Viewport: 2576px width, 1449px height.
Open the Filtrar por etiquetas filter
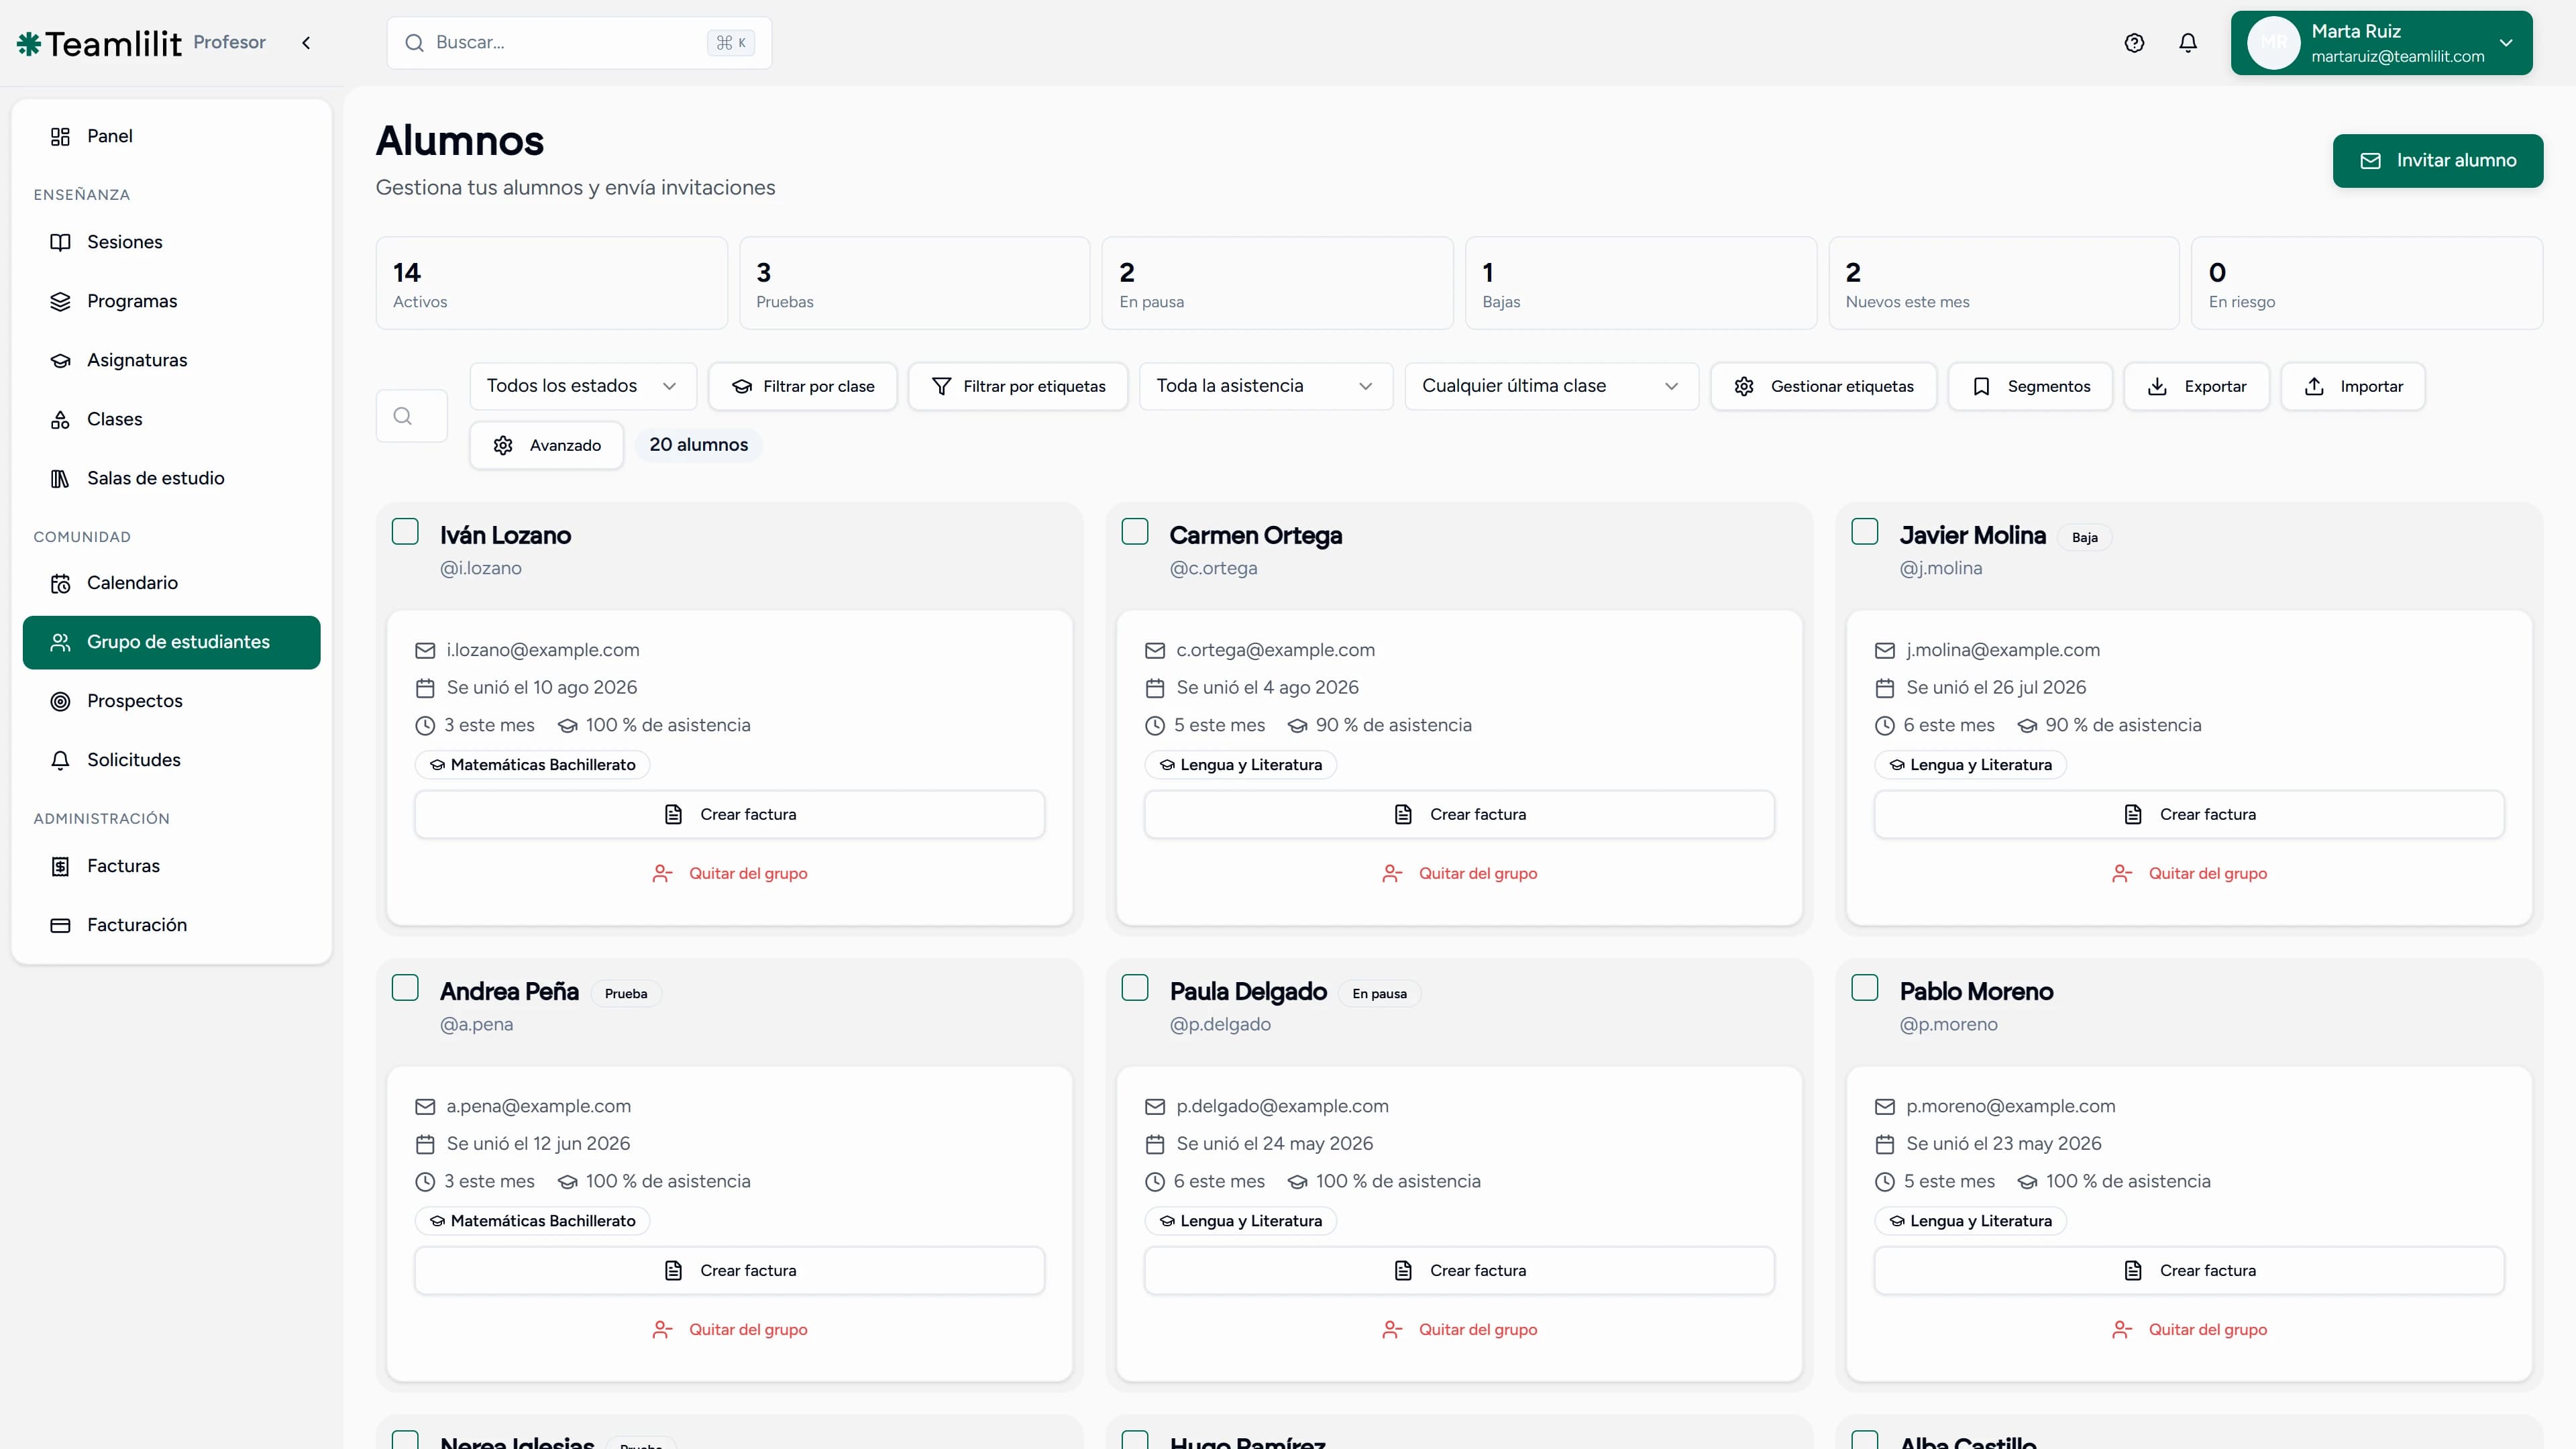pos(1018,386)
